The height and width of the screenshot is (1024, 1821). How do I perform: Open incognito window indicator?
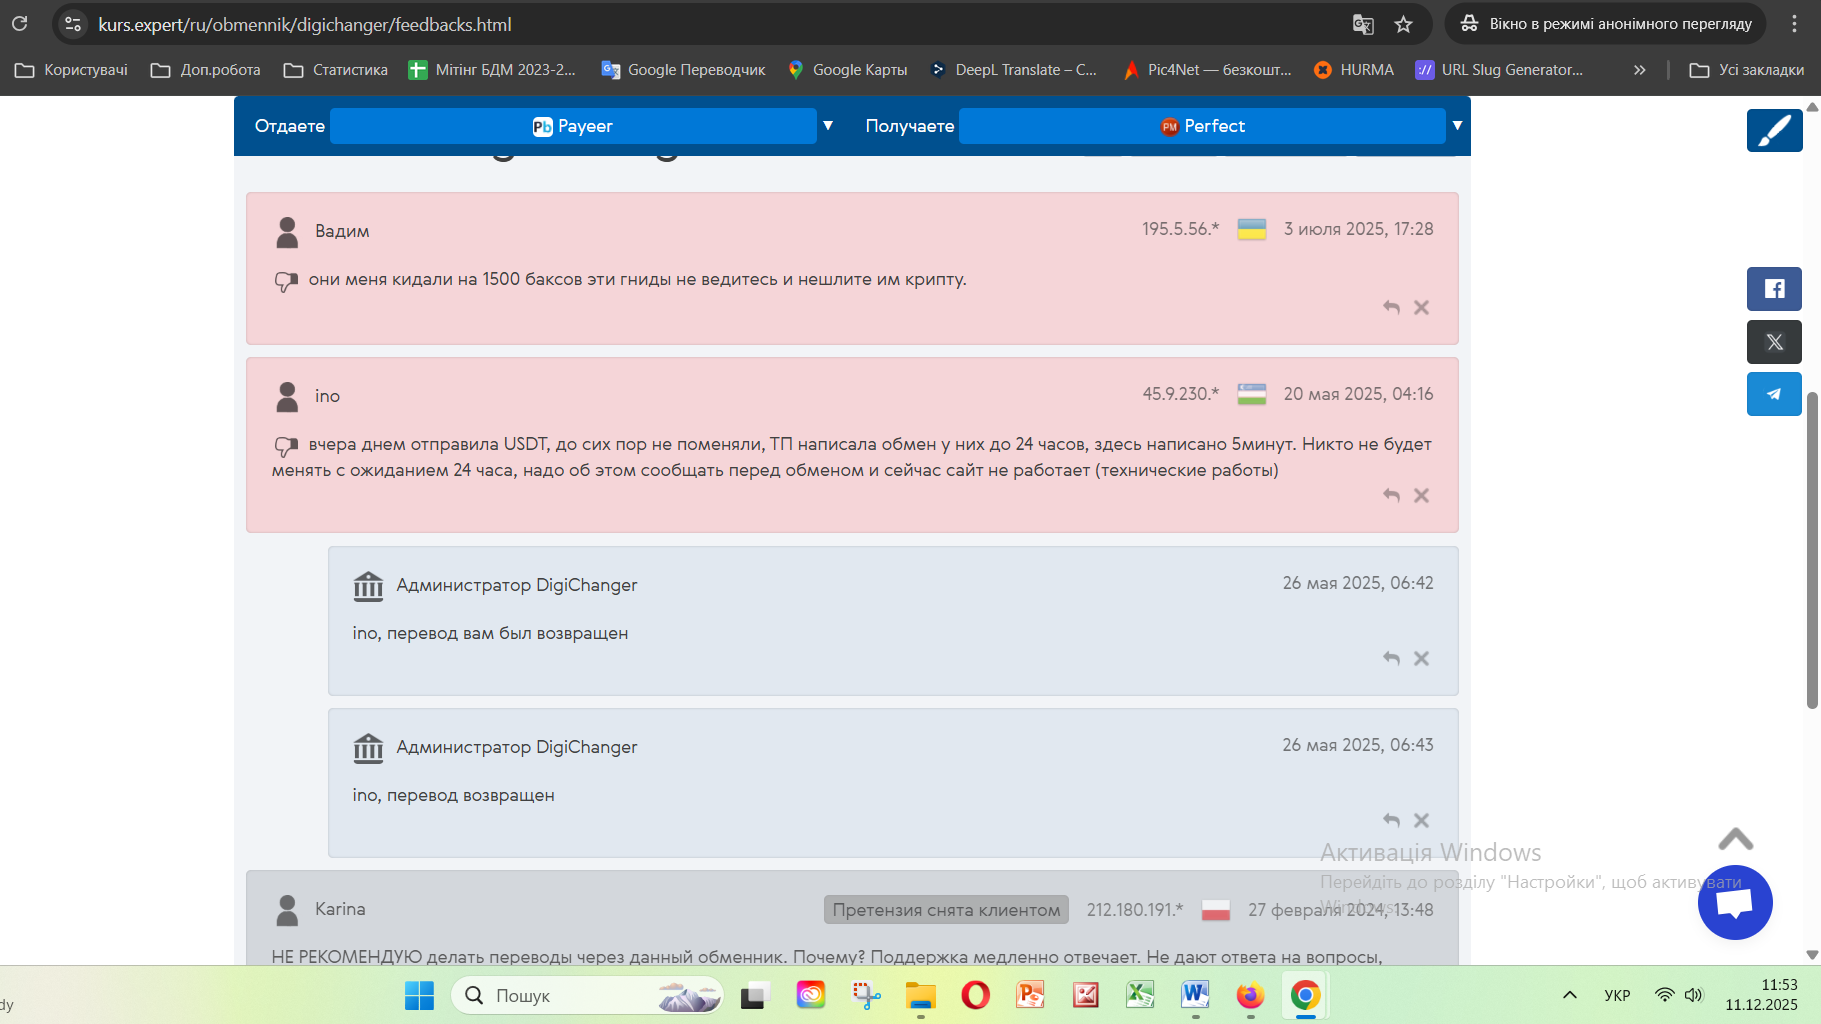pyautogui.click(x=1605, y=24)
